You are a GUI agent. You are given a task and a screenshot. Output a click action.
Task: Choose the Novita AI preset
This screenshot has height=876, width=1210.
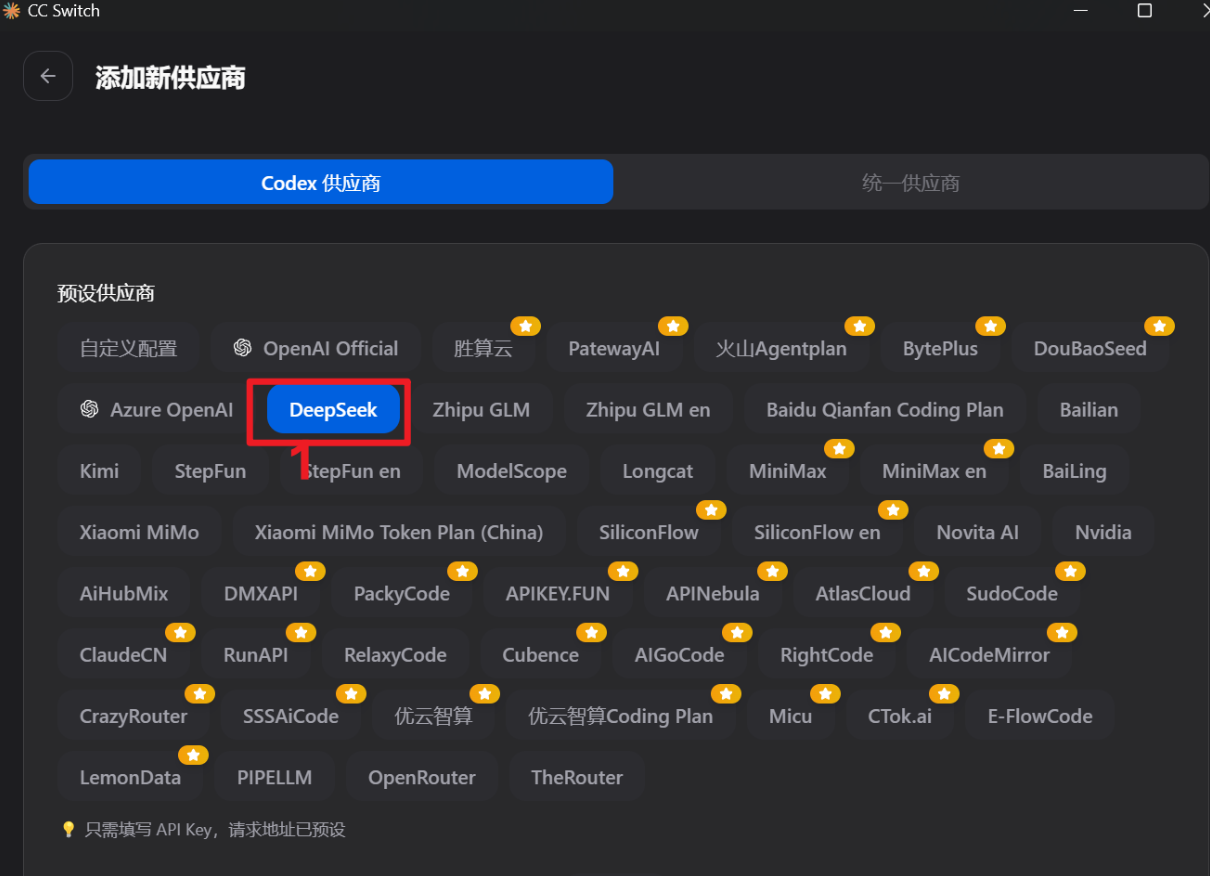pos(978,532)
